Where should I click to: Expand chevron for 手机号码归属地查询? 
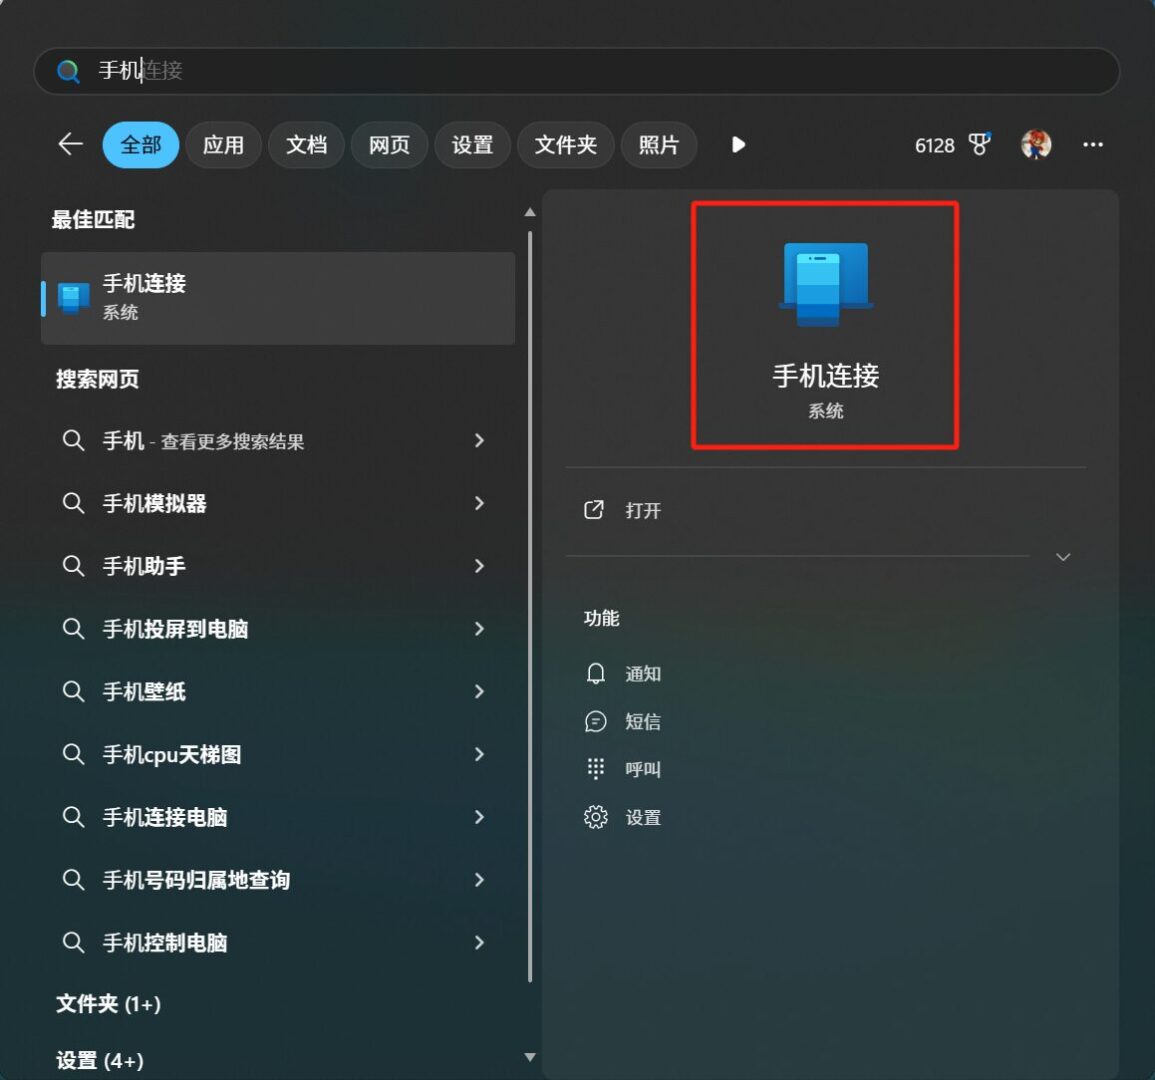point(479,880)
